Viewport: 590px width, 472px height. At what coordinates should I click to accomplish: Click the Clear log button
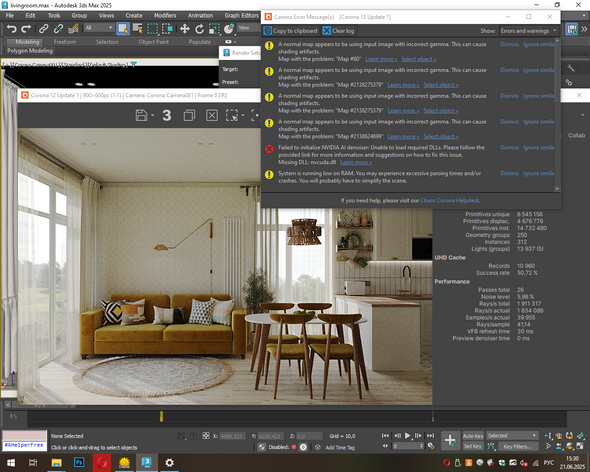coord(338,31)
